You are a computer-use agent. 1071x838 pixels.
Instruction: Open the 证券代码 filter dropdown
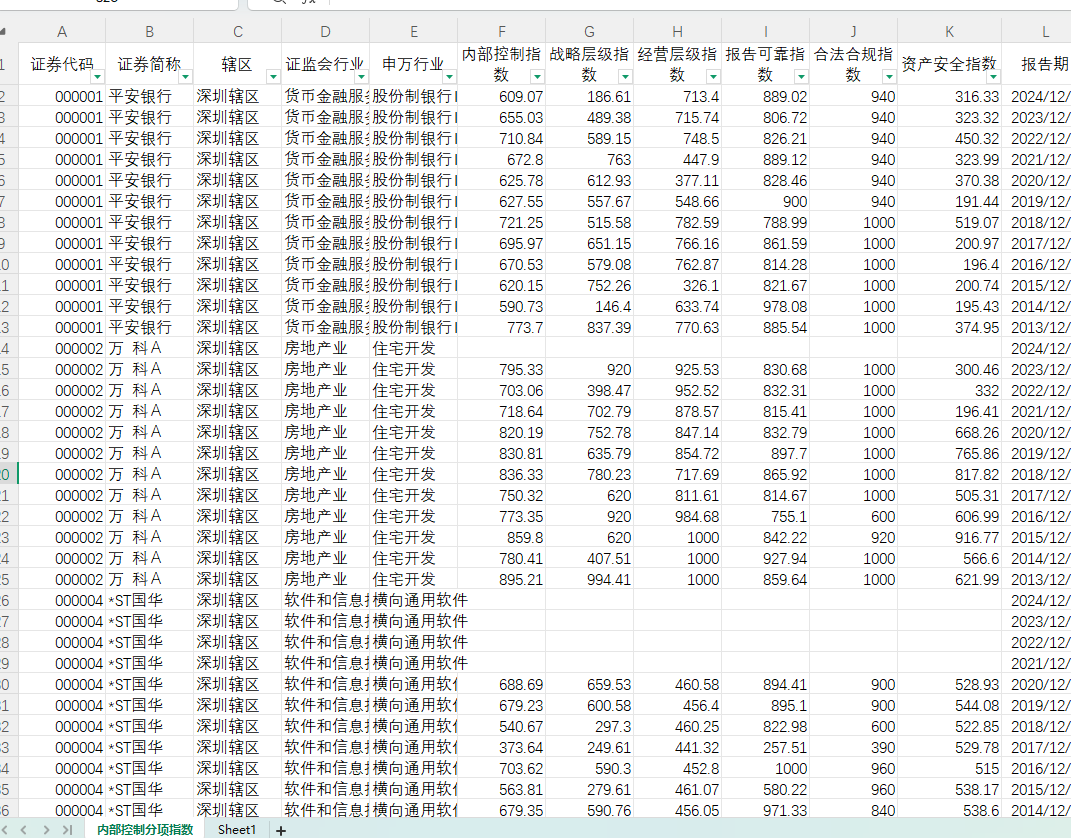coord(98,76)
